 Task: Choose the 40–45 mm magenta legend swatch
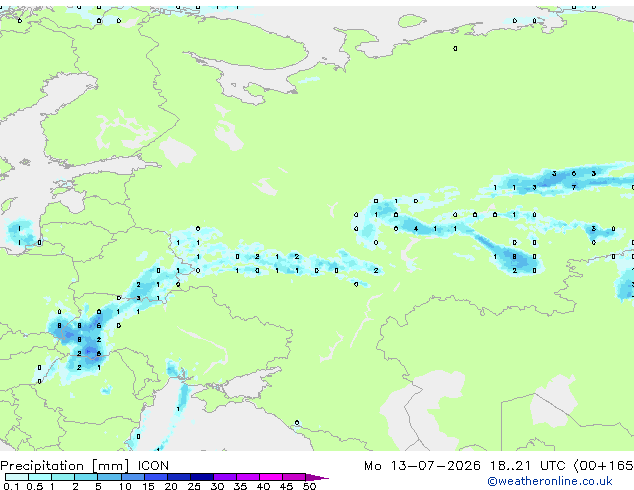271,477
